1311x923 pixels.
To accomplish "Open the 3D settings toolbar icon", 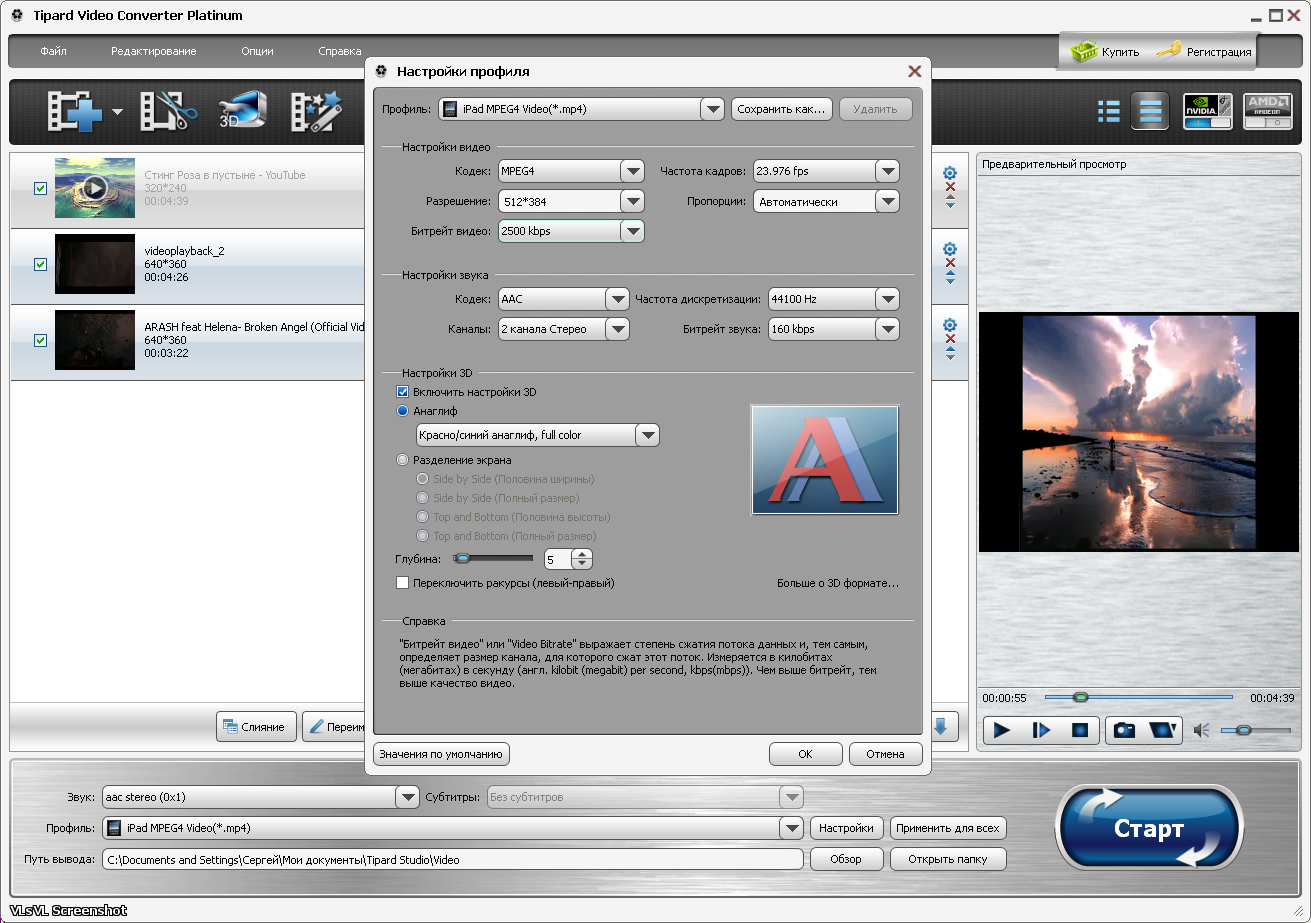I will (244, 112).
